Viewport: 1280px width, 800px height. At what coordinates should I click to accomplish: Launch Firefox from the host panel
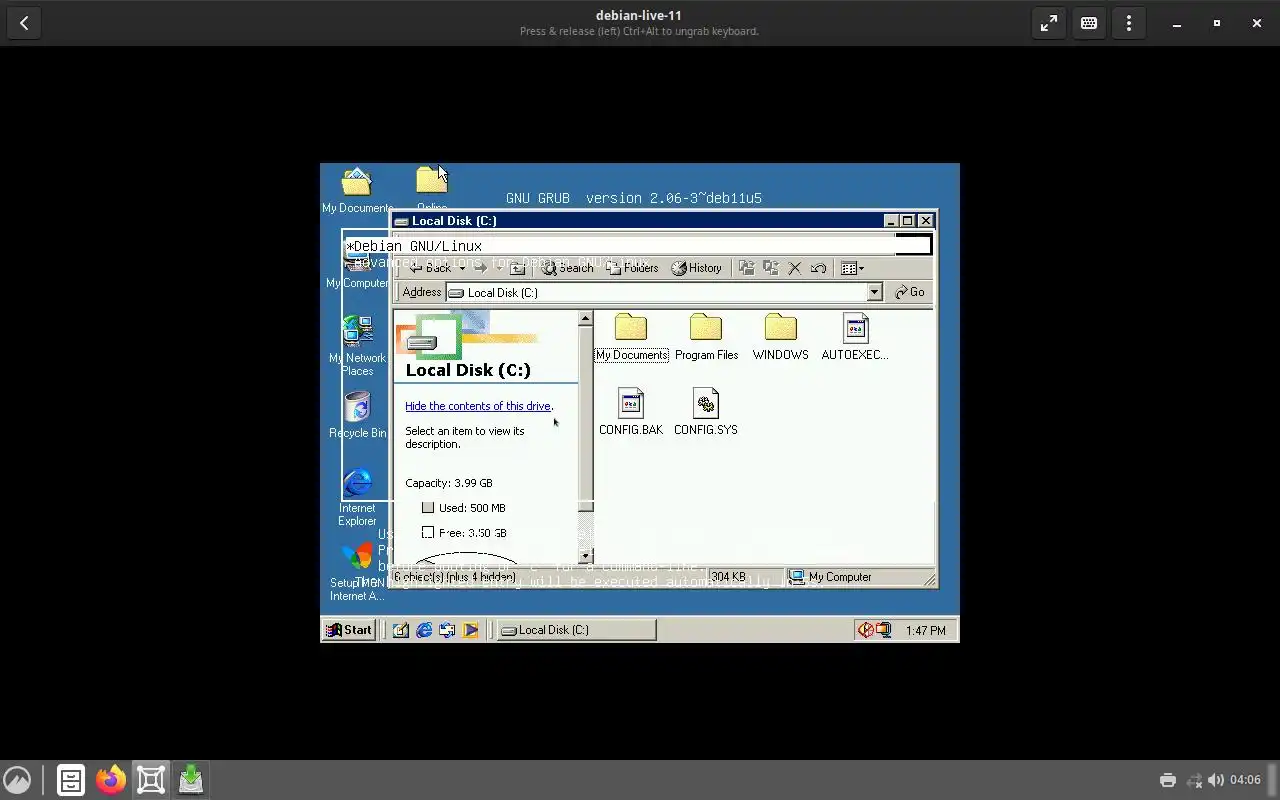[x=111, y=780]
